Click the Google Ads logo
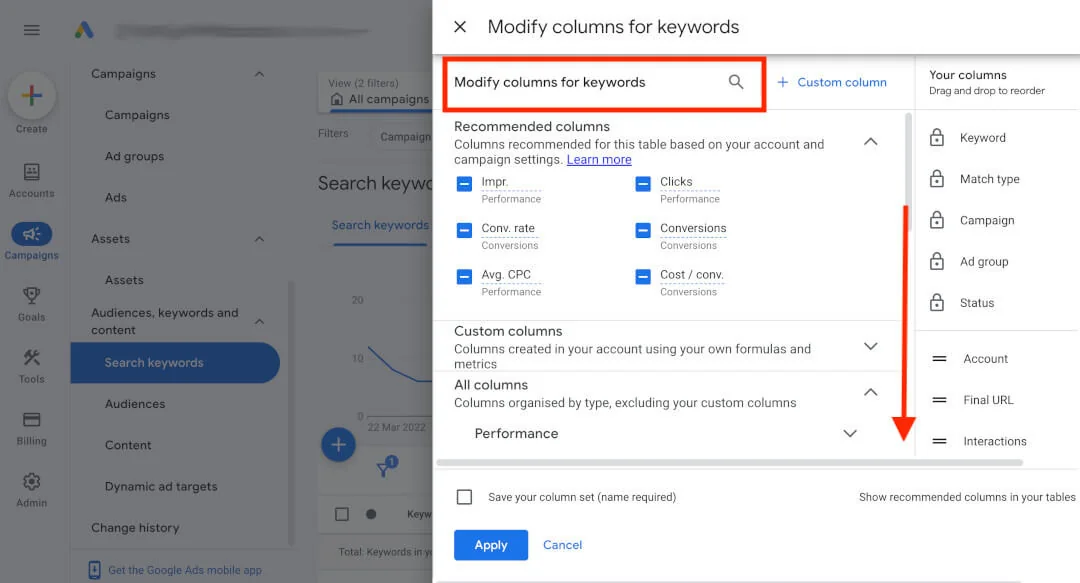This screenshot has height=583, width=1080. (84, 30)
